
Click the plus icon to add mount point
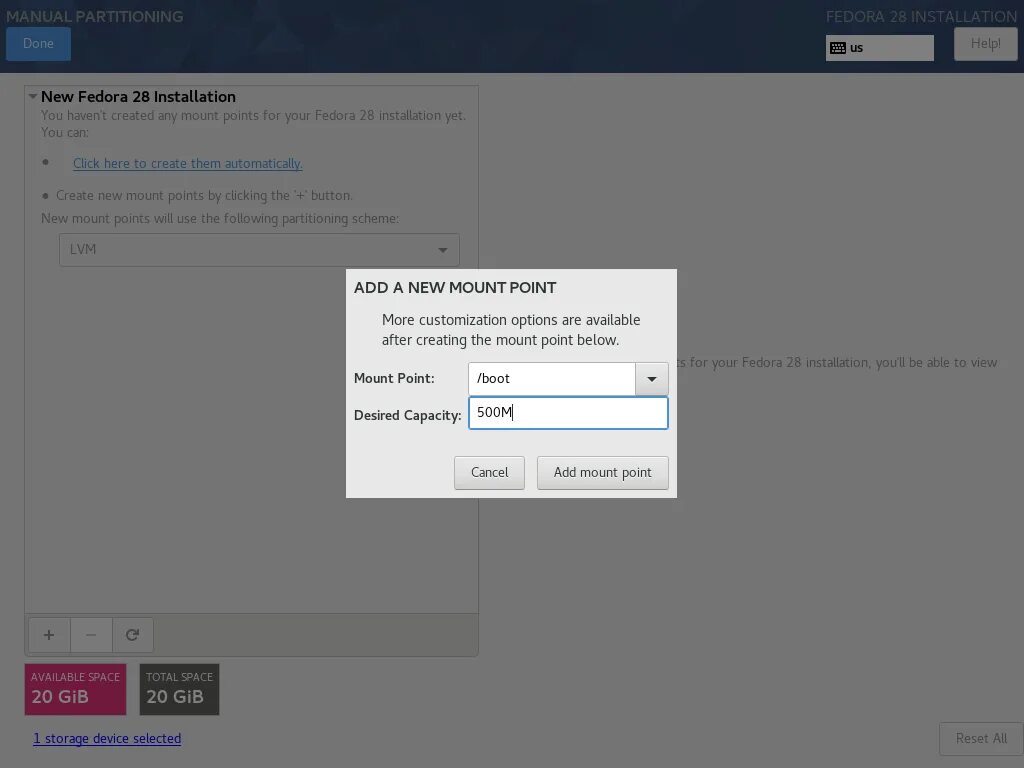pos(49,635)
